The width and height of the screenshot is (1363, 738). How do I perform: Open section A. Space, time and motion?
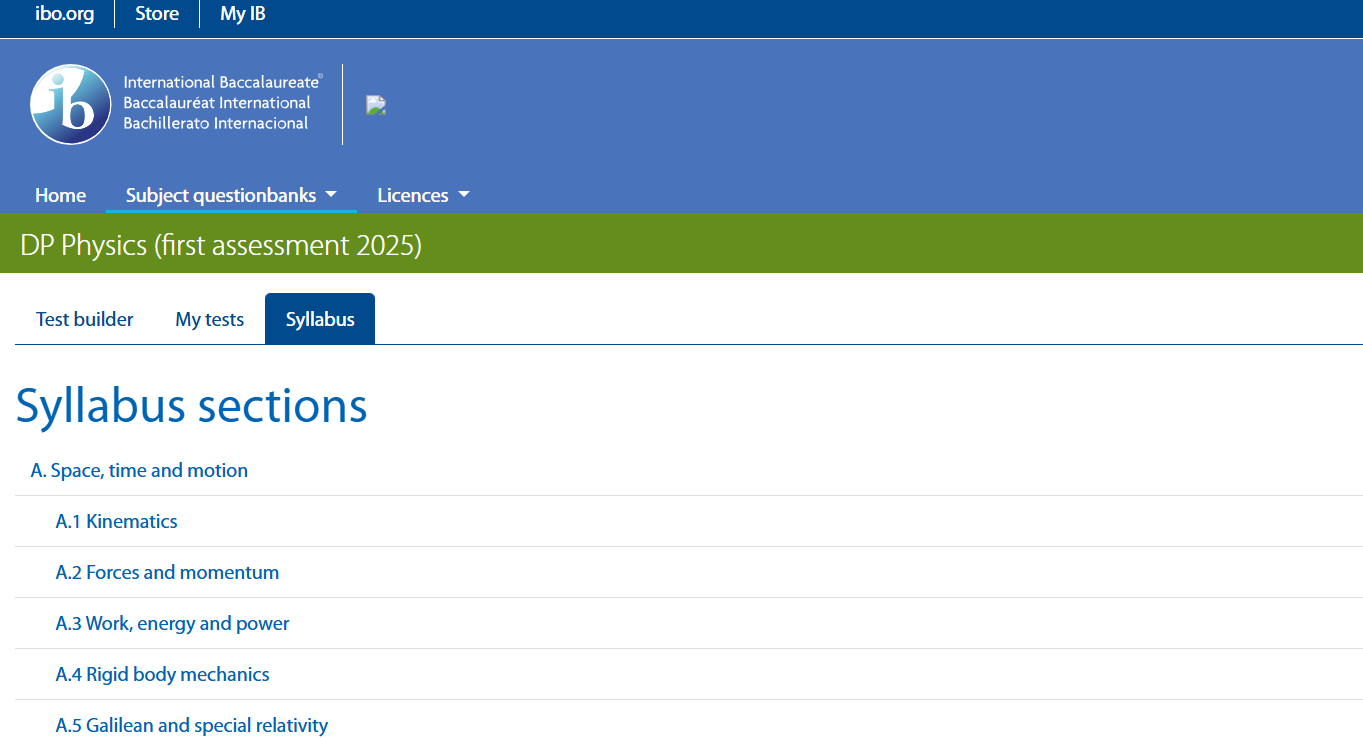(x=140, y=470)
